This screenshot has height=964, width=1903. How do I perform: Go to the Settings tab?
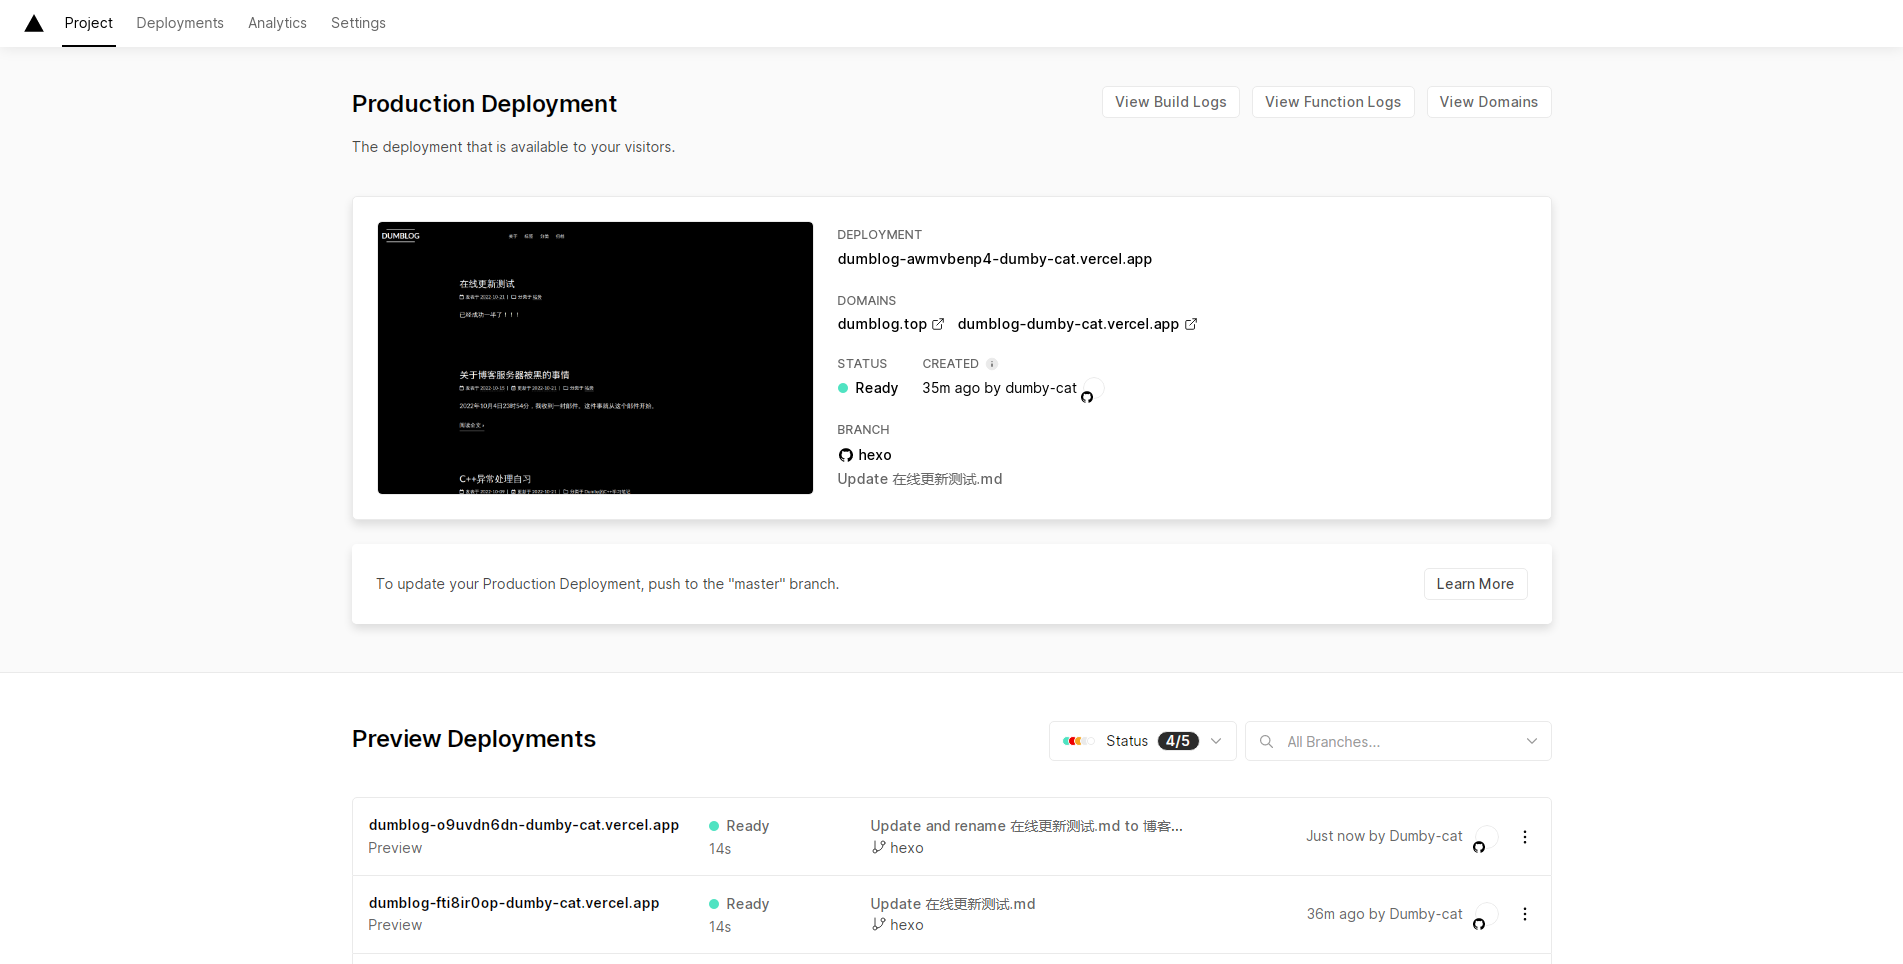tap(358, 22)
